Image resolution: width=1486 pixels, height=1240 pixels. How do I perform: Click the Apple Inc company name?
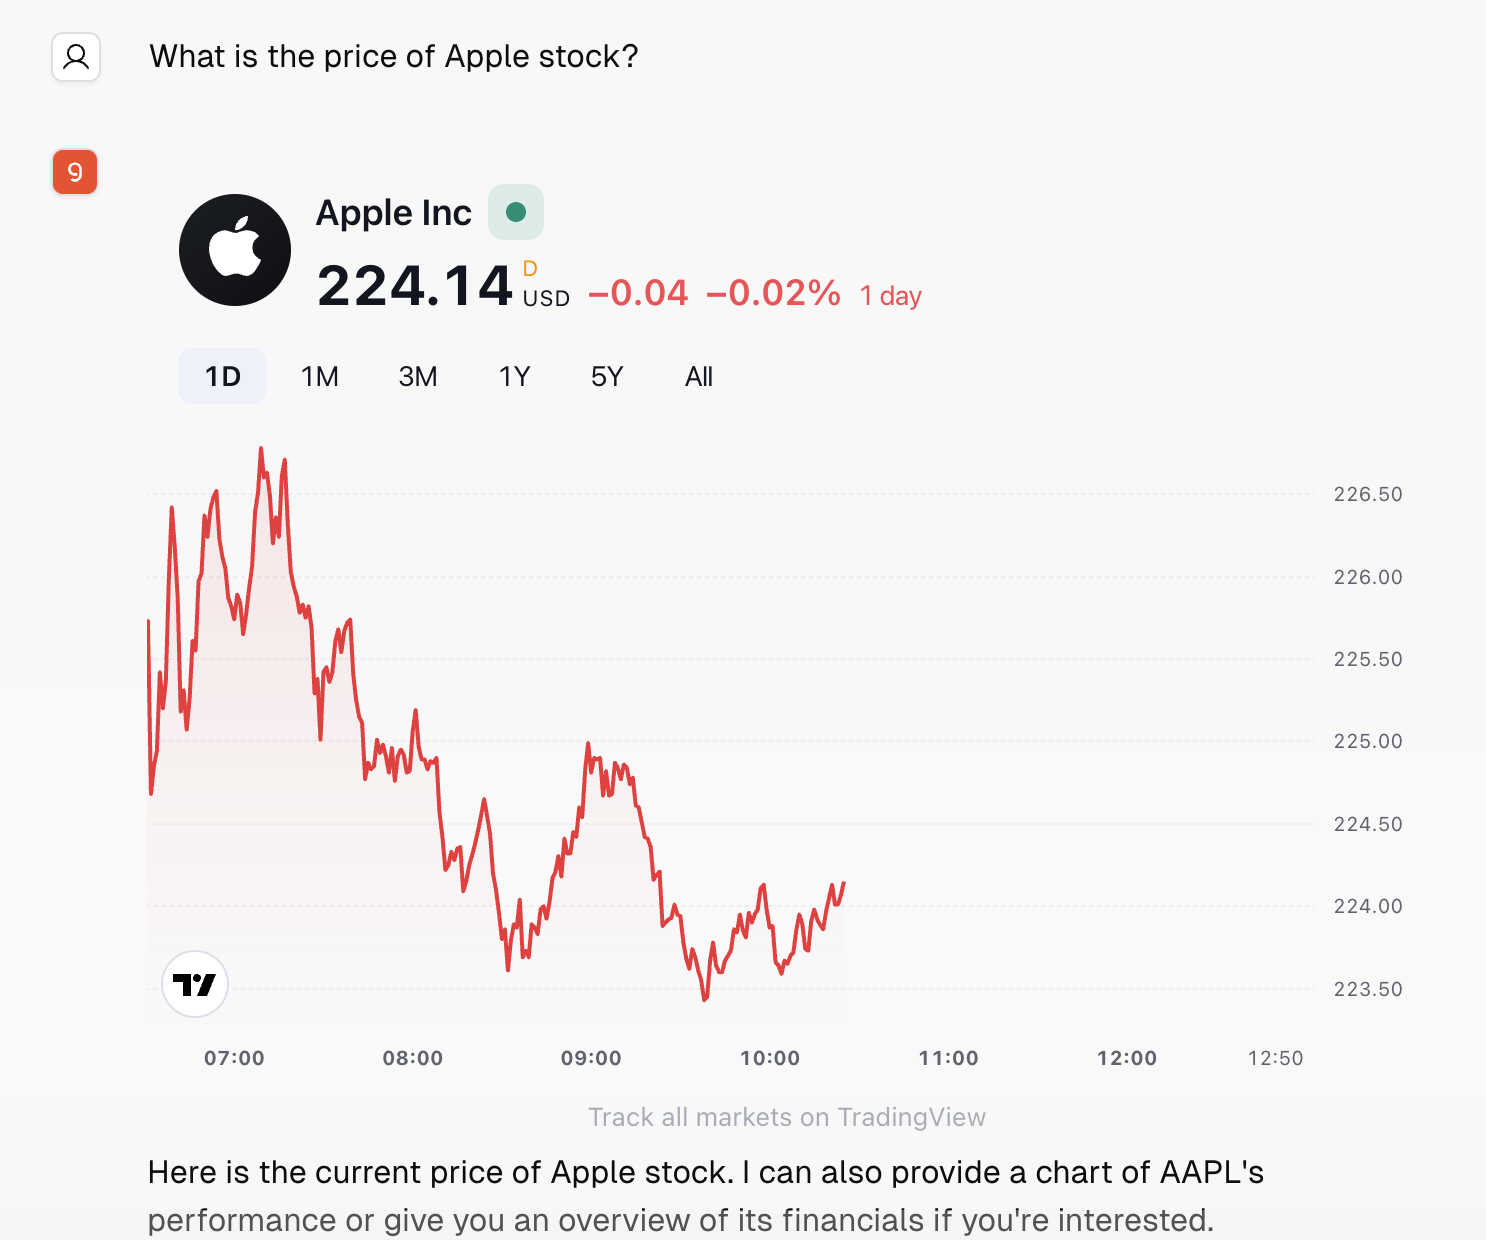click(393, 213)
